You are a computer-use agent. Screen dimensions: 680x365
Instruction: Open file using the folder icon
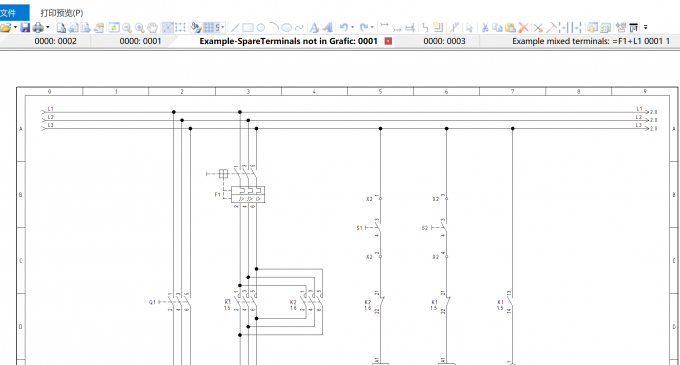pos(6,28)
